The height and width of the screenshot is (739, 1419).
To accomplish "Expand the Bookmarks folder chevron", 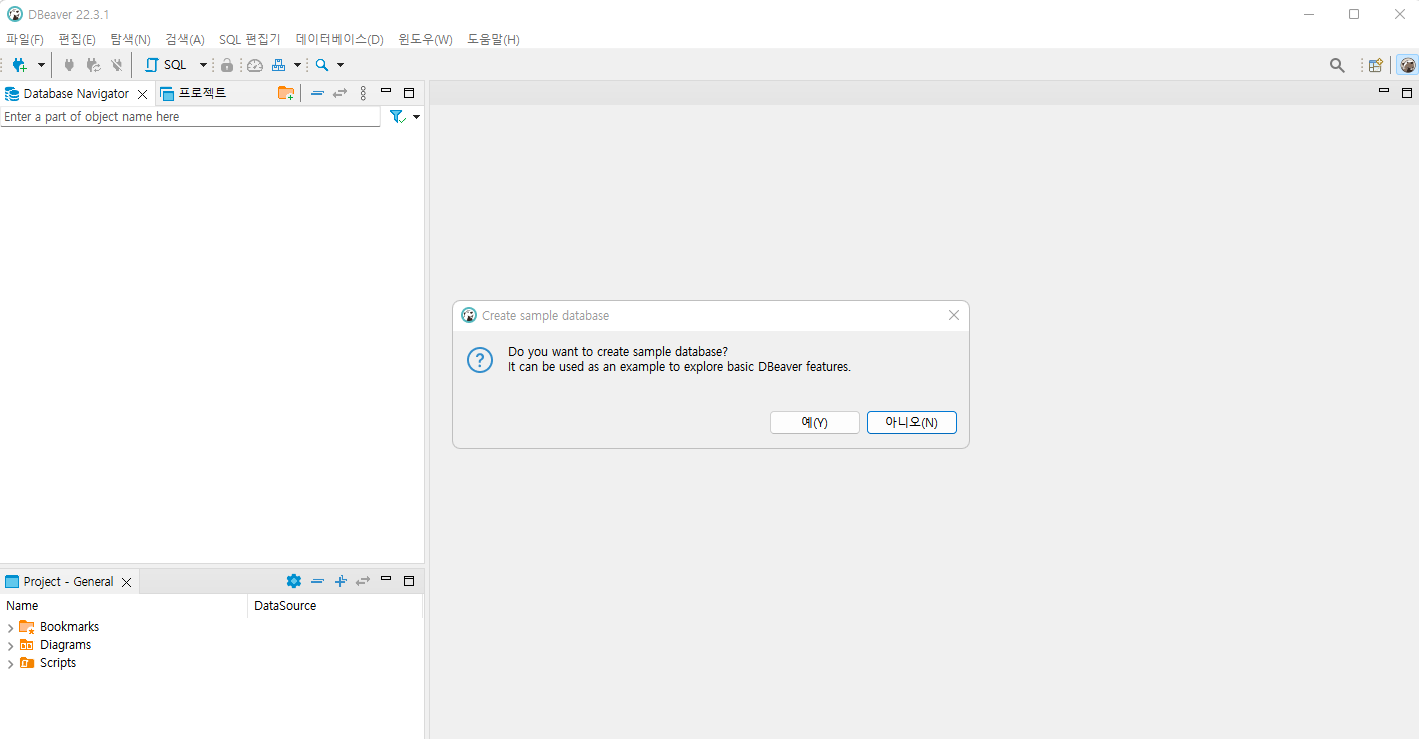I will tap(10, 628).
